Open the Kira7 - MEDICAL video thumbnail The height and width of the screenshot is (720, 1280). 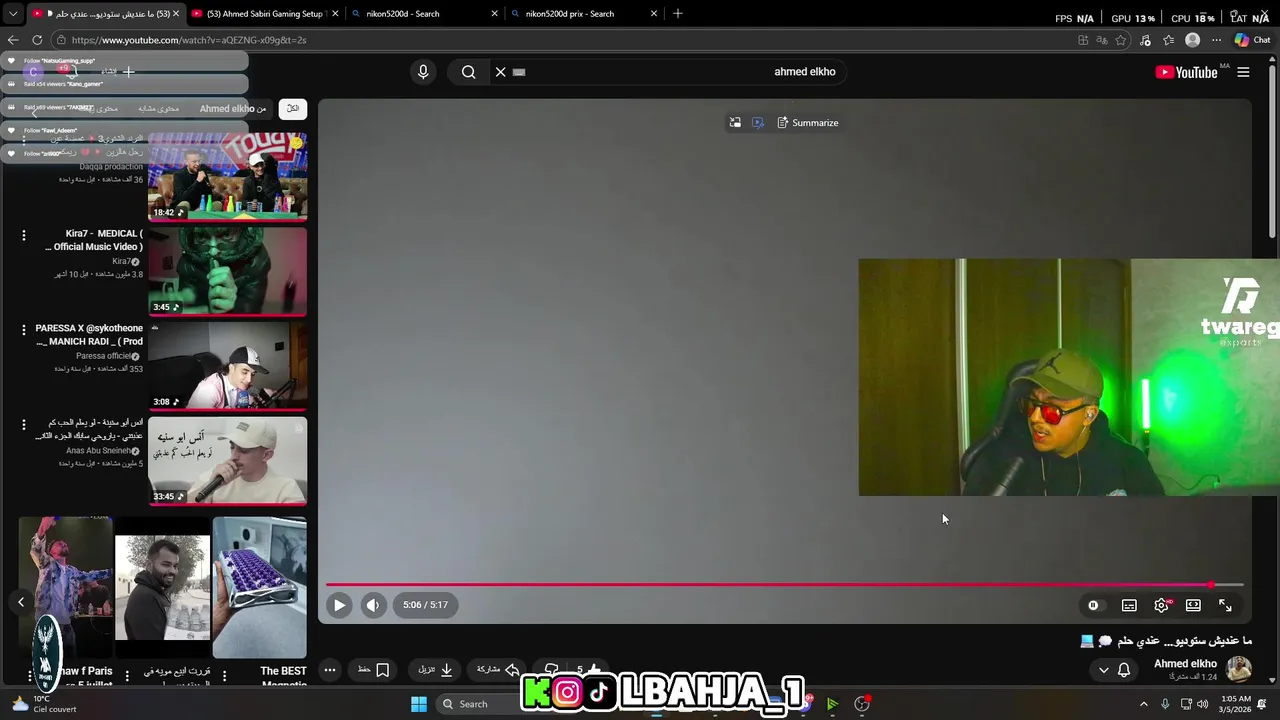tap(228, 271)
